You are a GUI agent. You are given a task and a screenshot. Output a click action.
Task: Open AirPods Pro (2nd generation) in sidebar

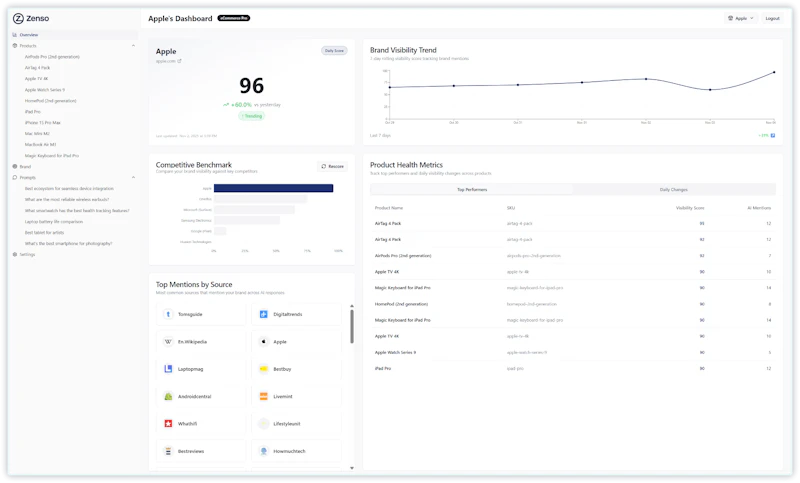[x=52, y=57]
